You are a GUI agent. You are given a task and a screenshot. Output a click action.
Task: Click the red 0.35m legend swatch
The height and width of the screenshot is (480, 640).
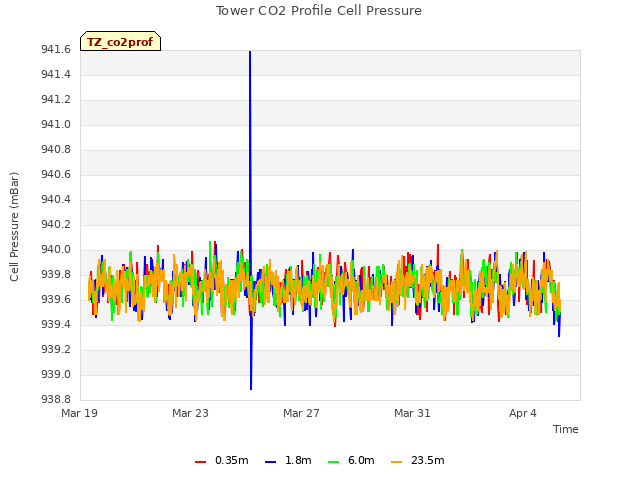click(200, 462)
